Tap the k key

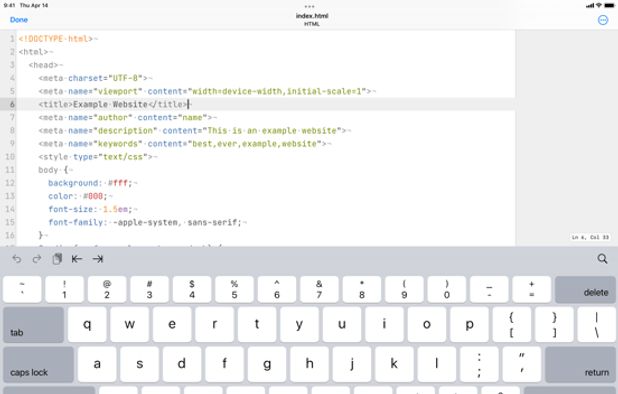point(394,364)
